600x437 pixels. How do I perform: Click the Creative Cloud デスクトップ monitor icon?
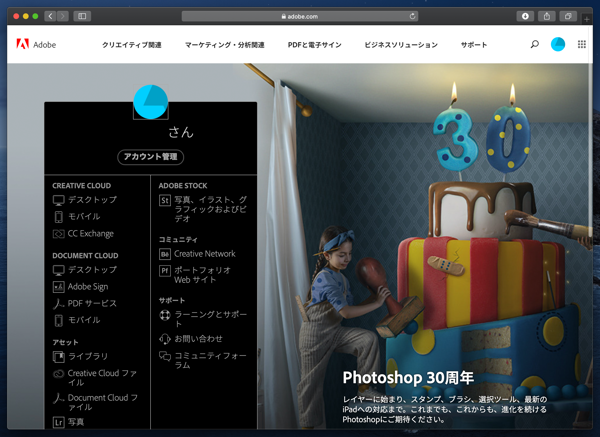tap(59, 200)
